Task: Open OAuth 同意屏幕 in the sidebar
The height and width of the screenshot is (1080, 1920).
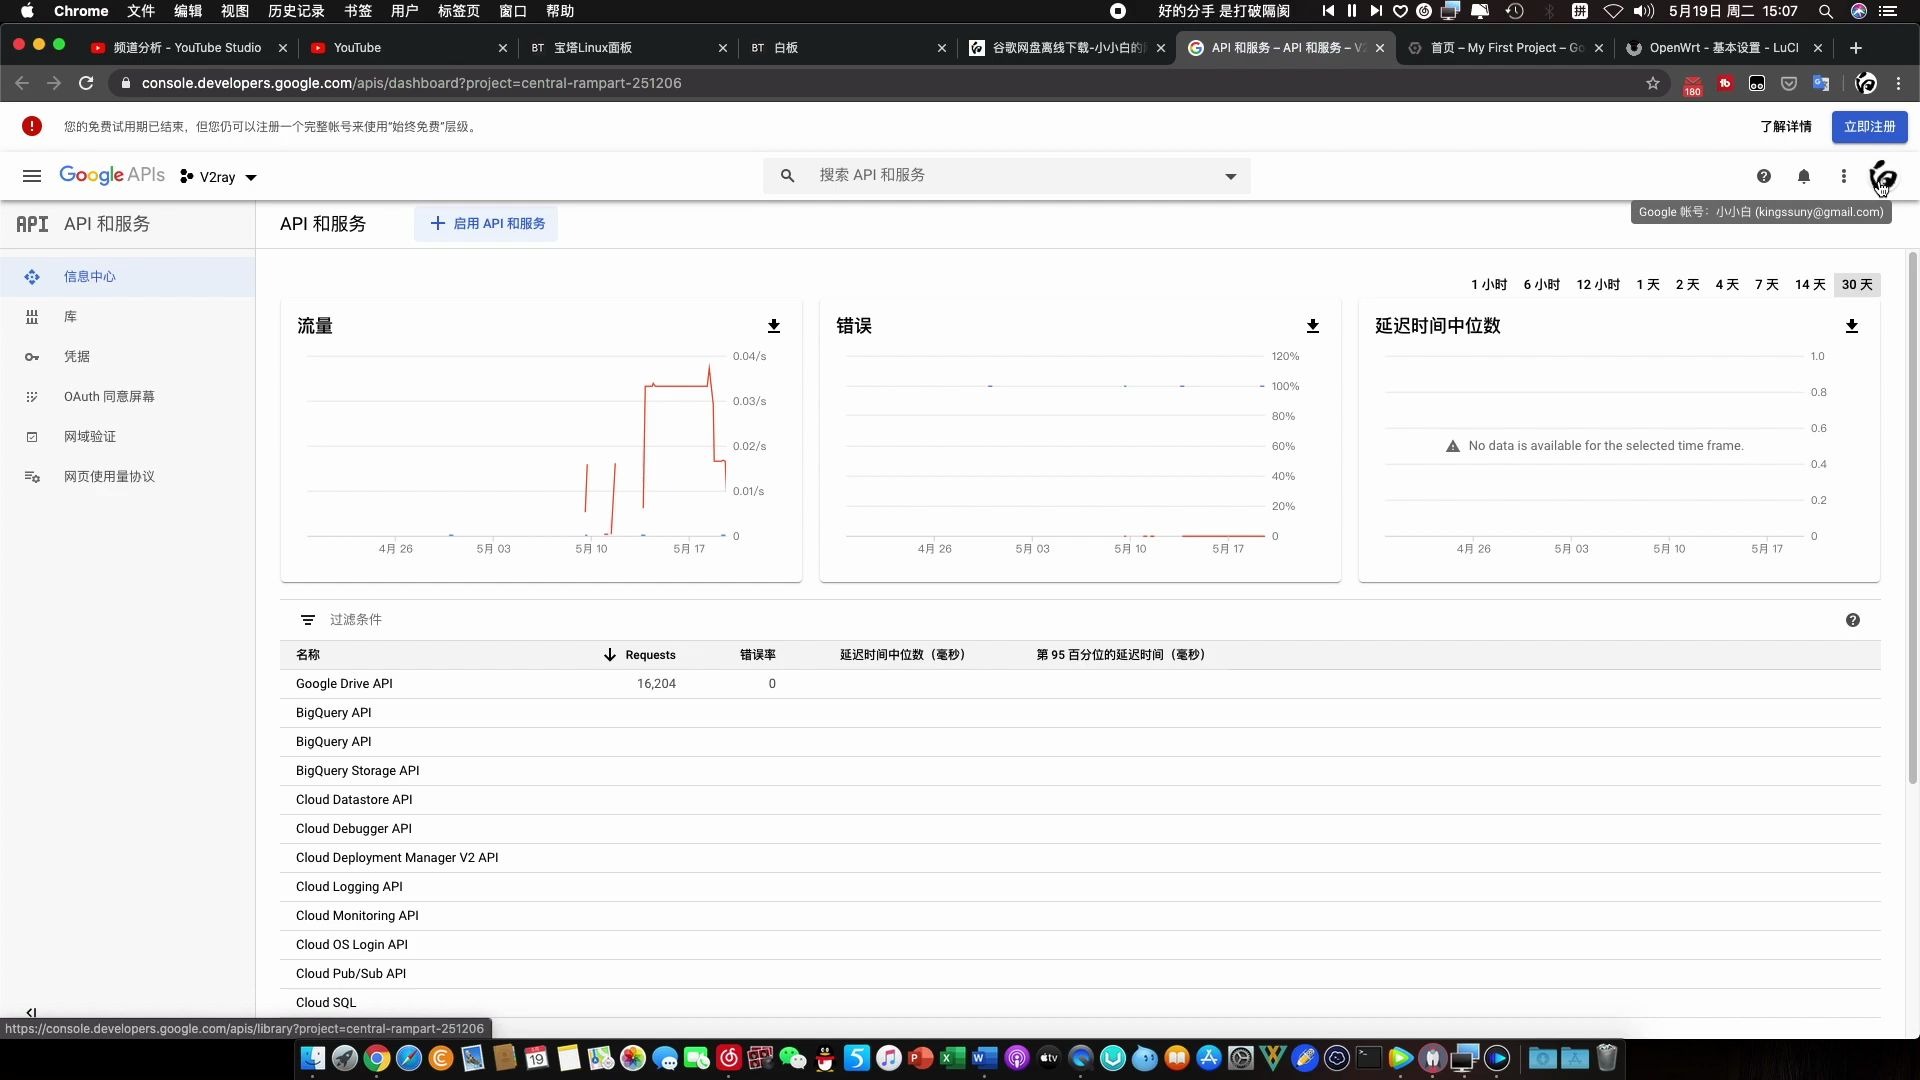Action: [128, 396]
